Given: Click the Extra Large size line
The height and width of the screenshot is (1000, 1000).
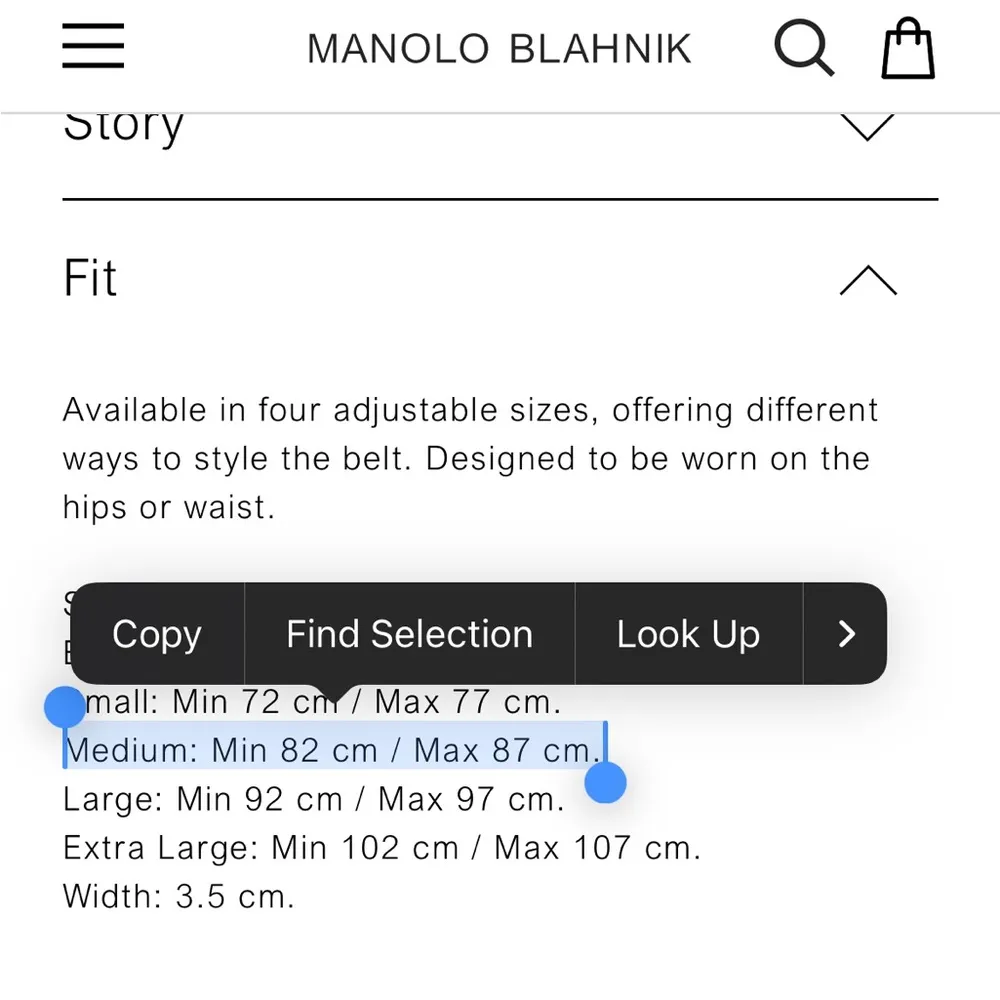Looking at the screenshot, I should [x=382, y=847].
